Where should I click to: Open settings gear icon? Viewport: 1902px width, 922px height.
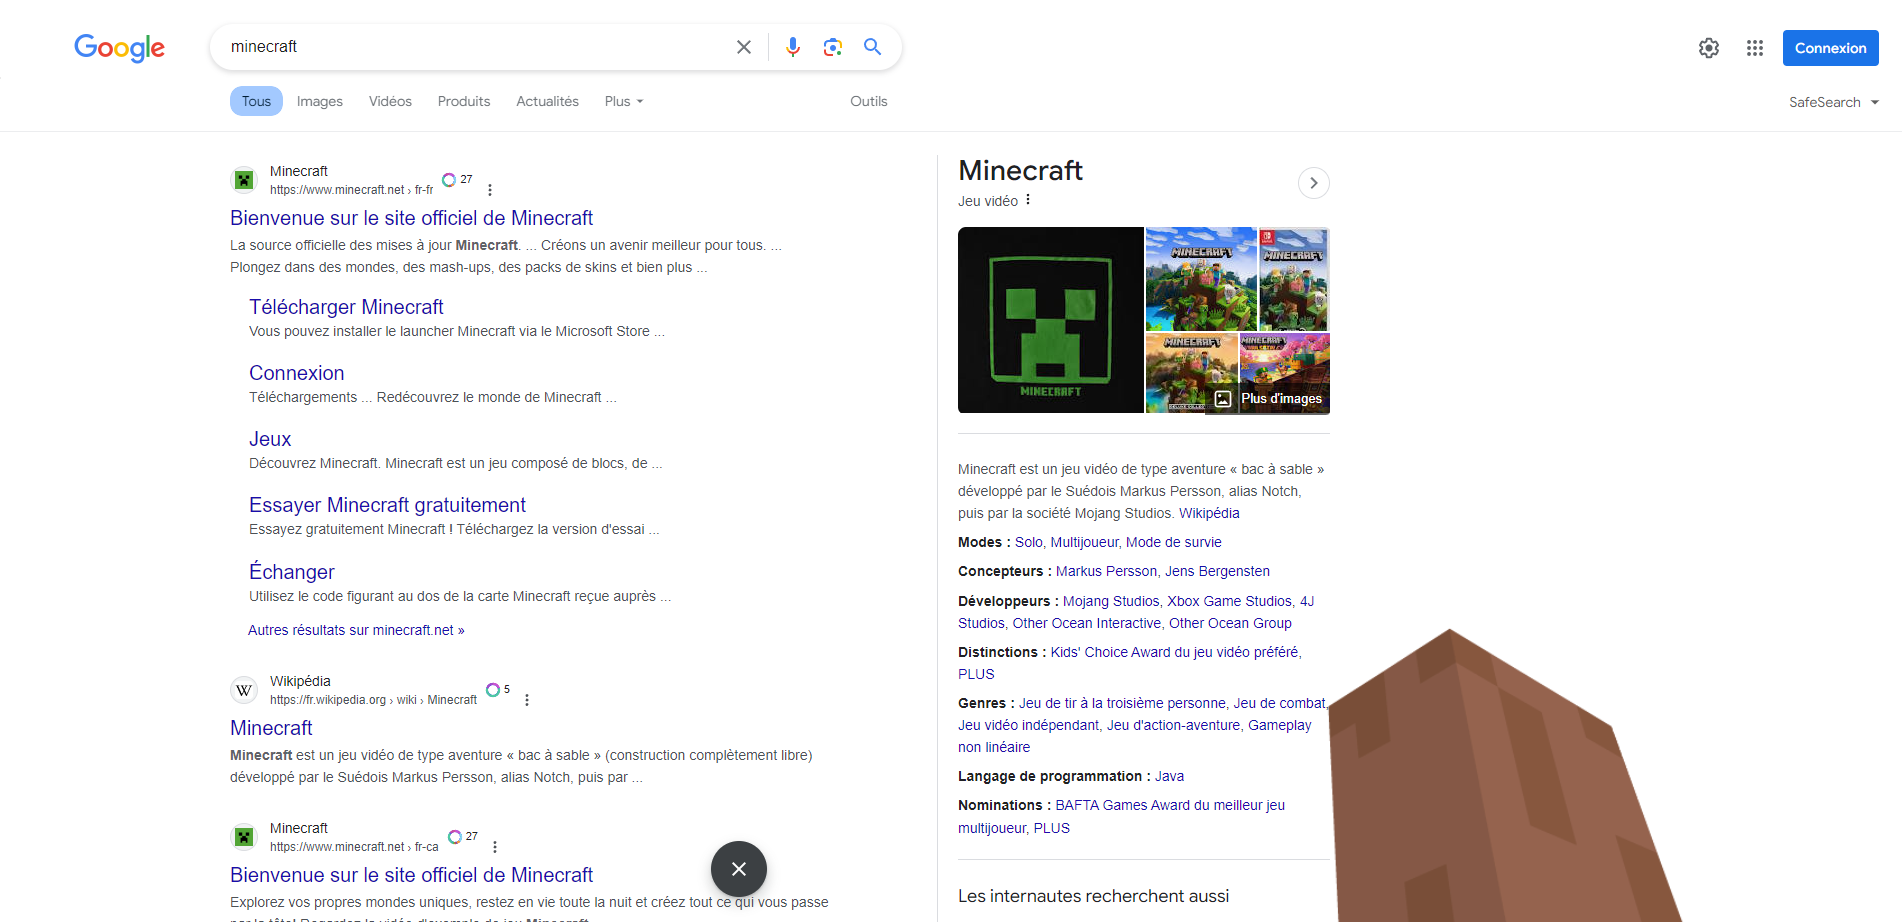tap(1709, 48)
